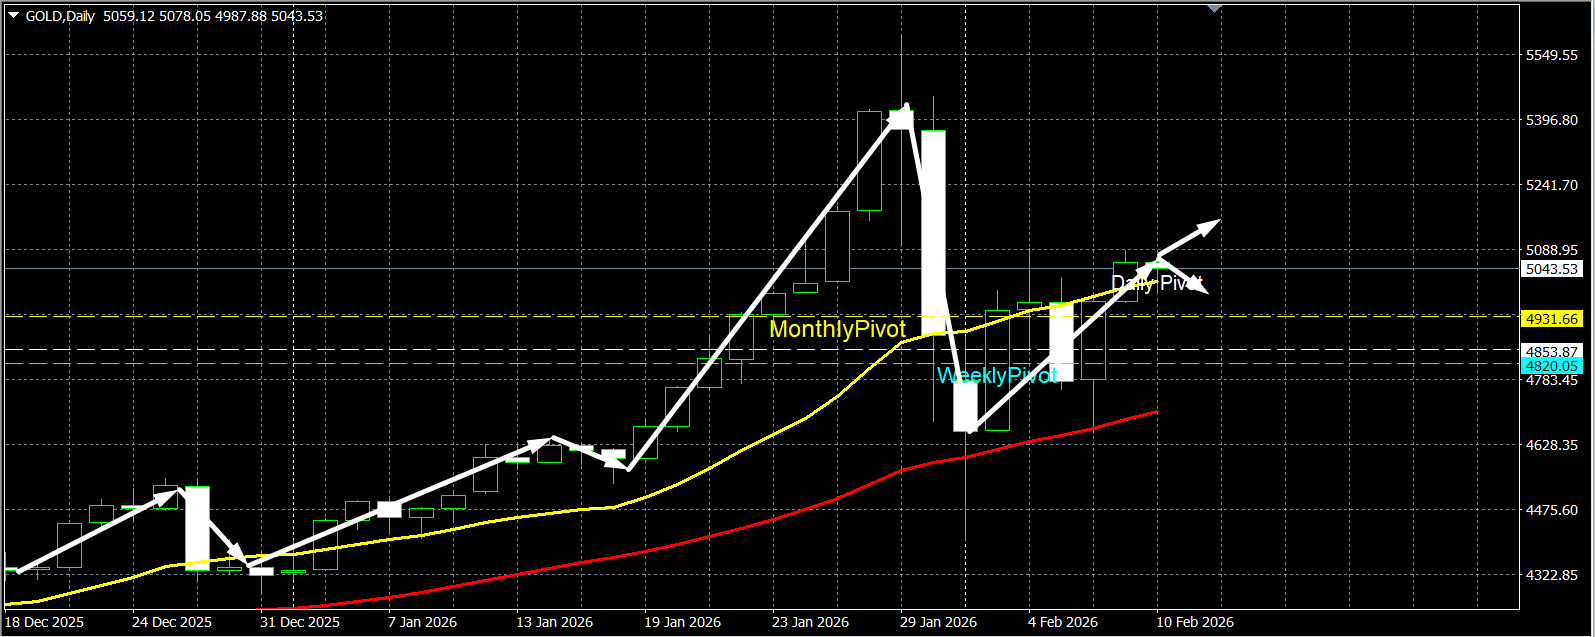Click the 5043.53 current price tag on axis

[1552, 269]
